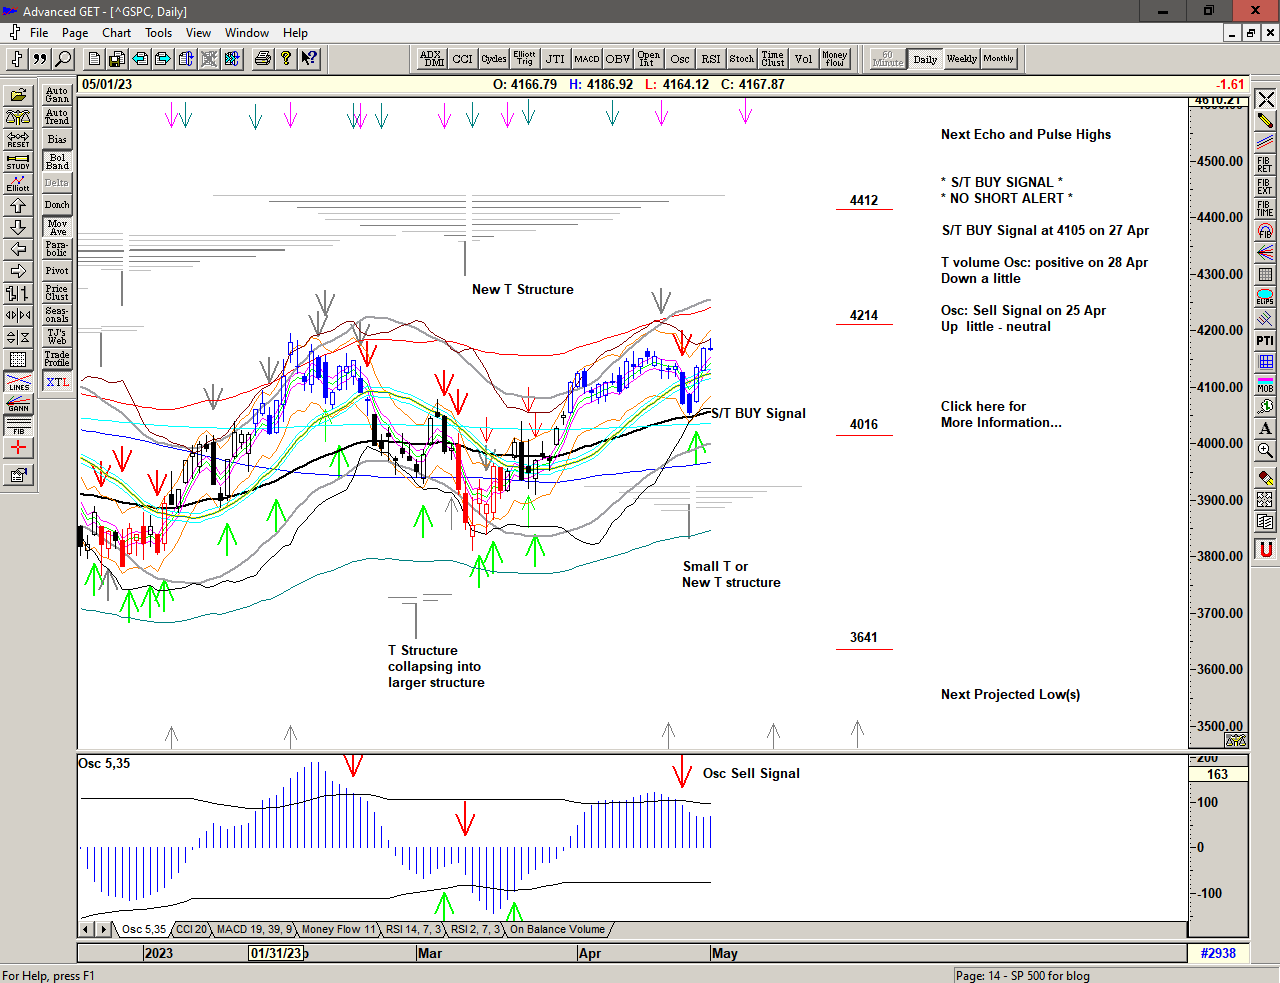1280x983 pixels.
Task: Toggle the Bol Band study
Action: tap(57, 161)
